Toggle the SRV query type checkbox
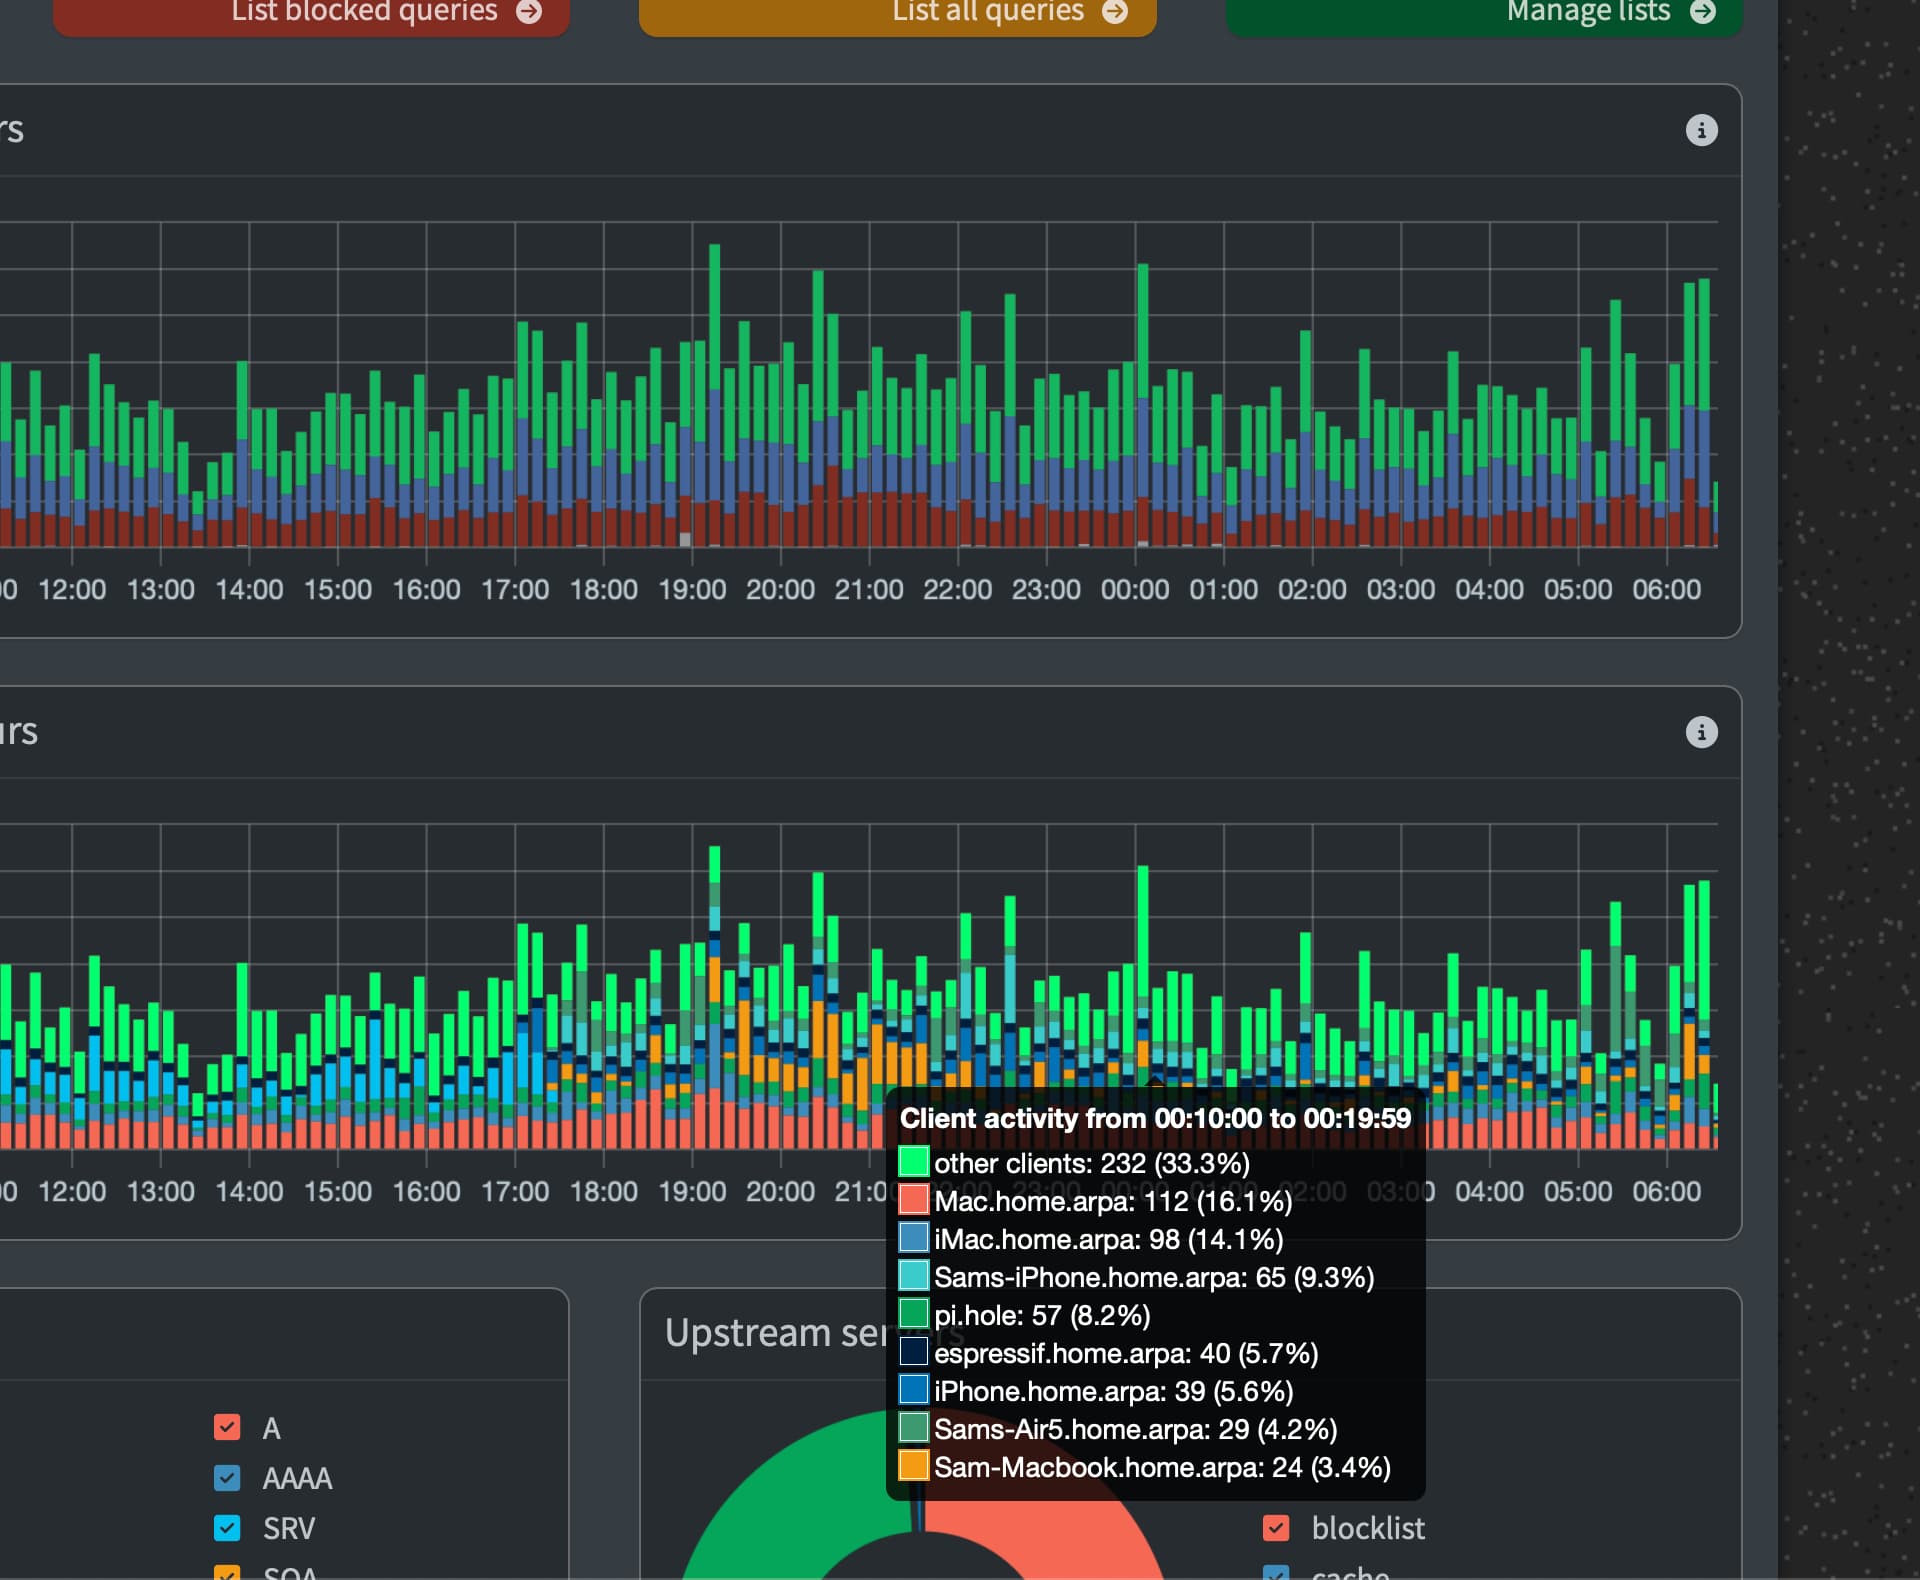Image resolution: width=1920 pixels, height=1580 pixels. coord(227,1528)
